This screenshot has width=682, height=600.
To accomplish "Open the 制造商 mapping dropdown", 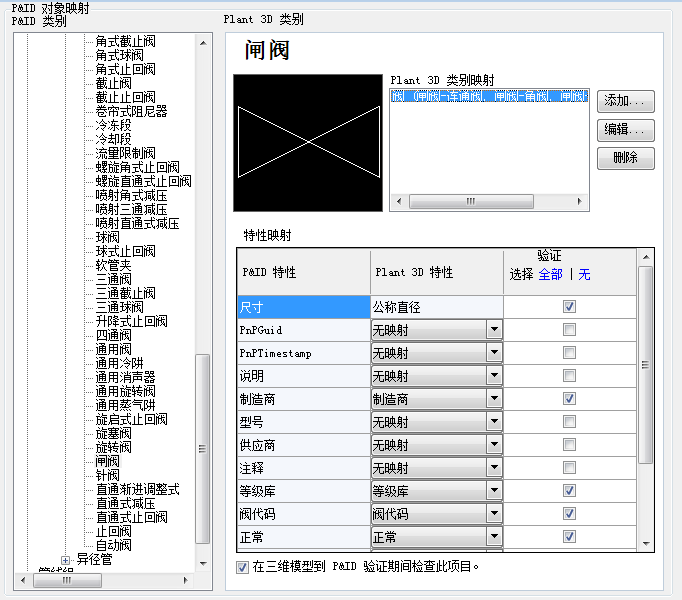I will pos(494,399).
